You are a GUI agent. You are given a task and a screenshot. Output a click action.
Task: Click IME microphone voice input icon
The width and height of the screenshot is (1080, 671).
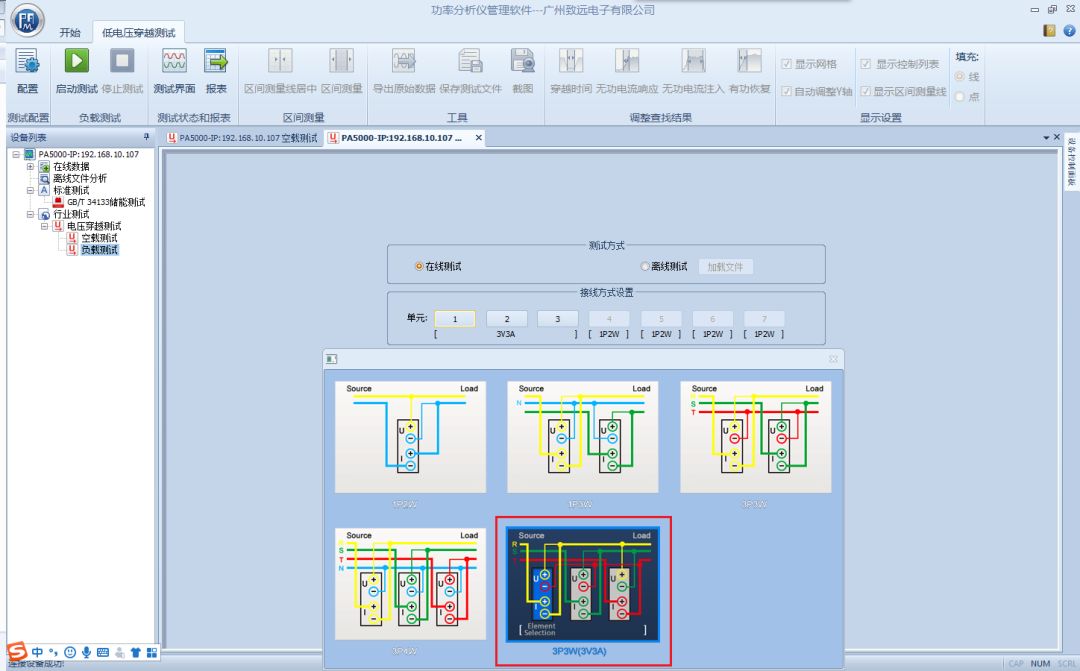pyautogui.click(x=87, y=652)
